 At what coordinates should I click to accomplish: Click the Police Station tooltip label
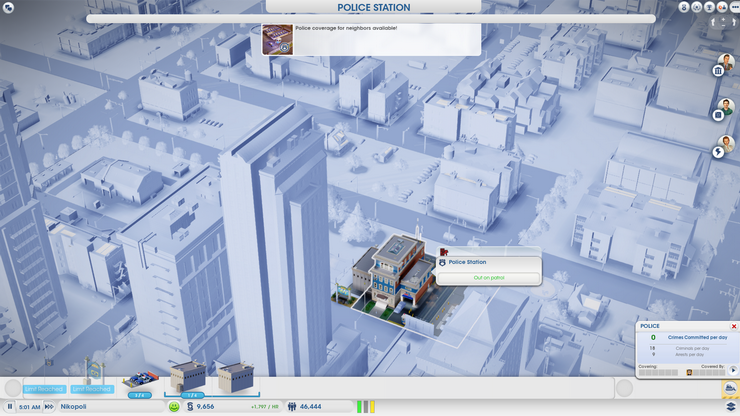coord(467,262)
